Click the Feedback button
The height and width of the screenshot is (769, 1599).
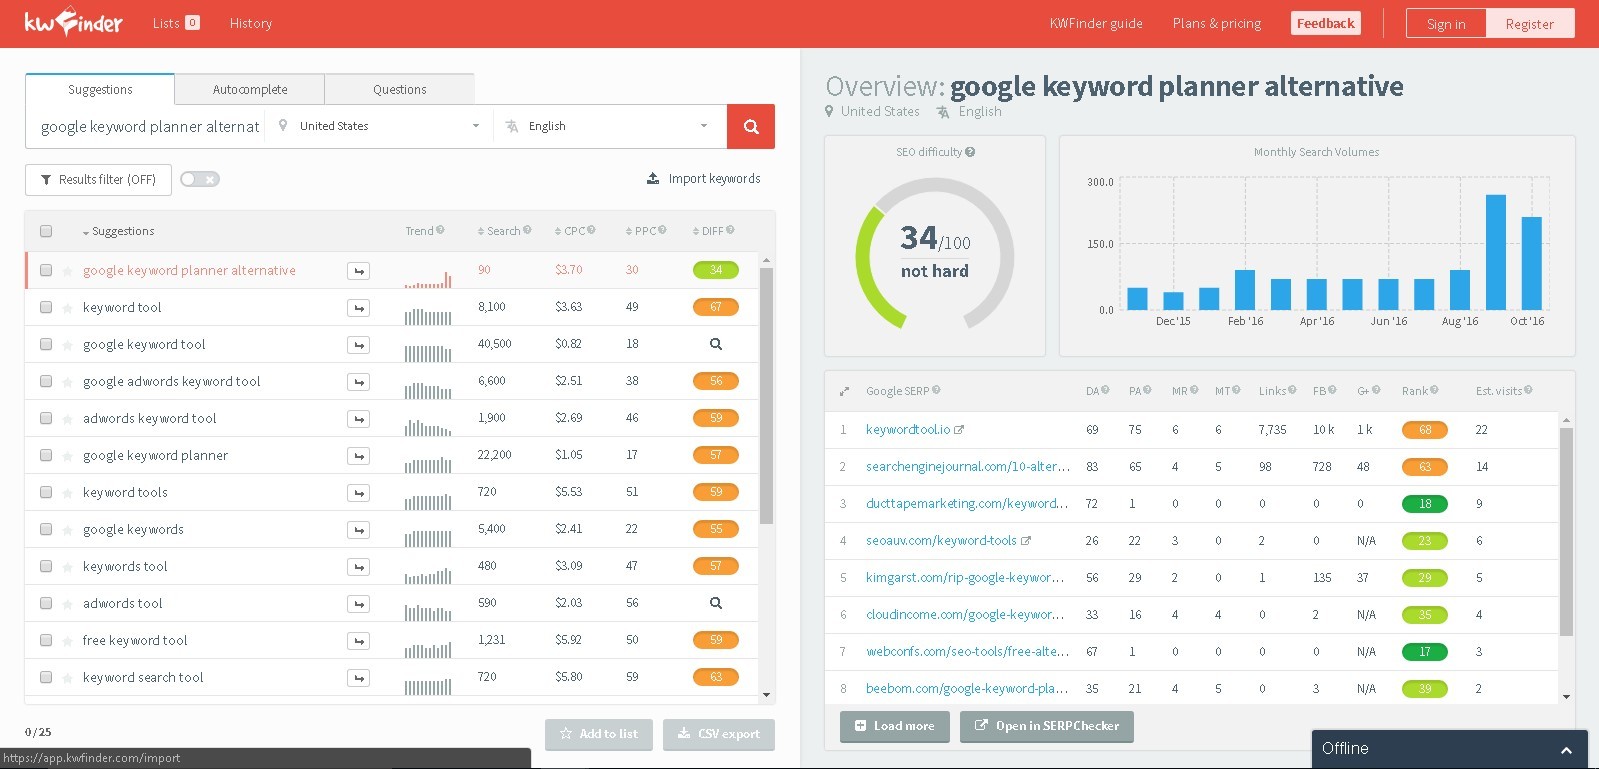click(x=1326, y=23)
